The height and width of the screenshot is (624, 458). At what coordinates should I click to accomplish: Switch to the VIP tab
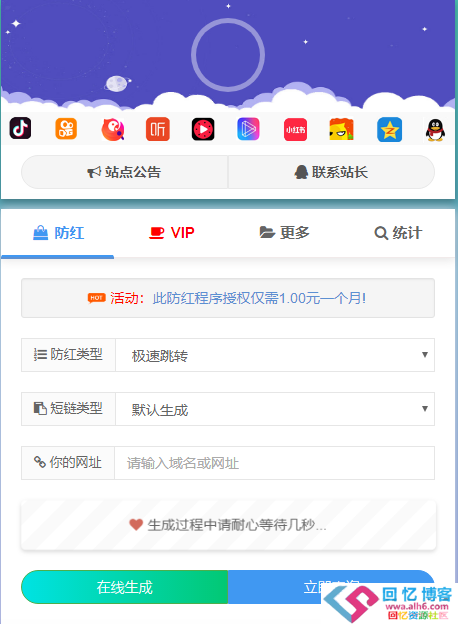click(x=172, y=233)
